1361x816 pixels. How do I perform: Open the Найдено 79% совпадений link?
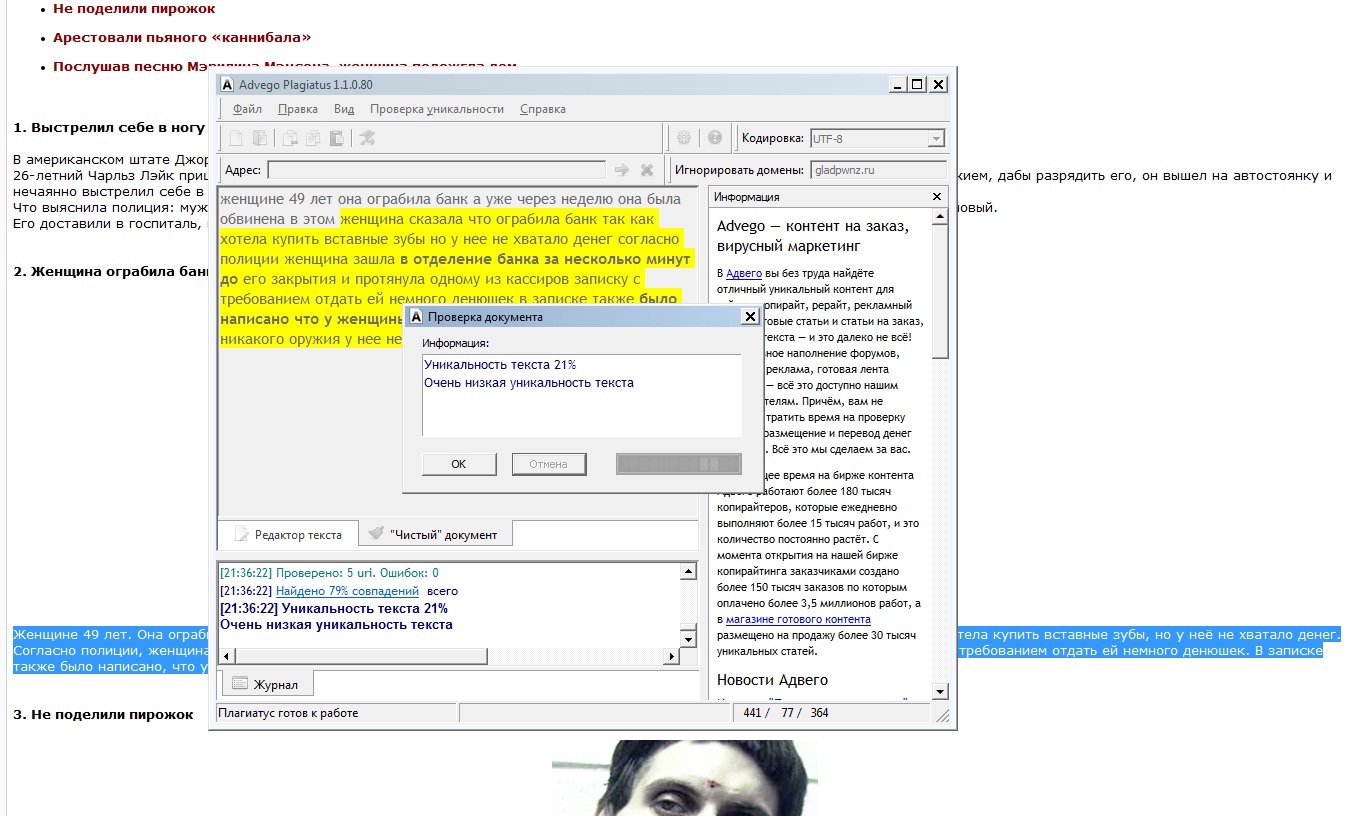click(x=346, y=591)
